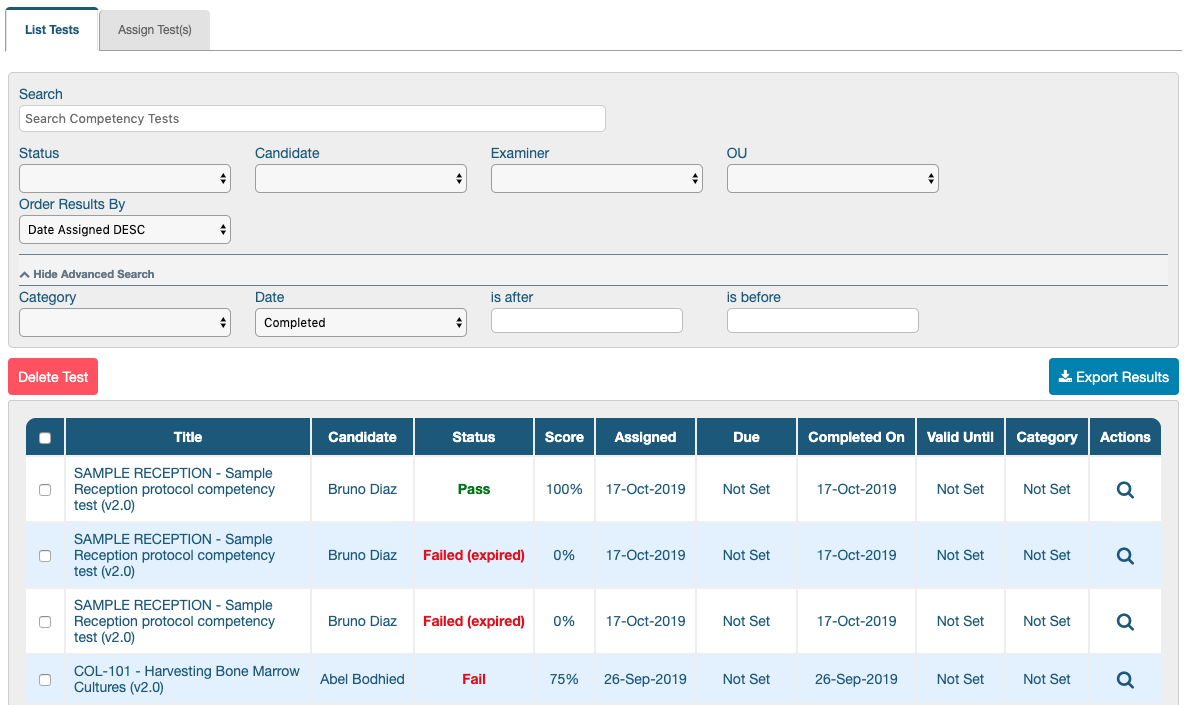Focus the 'is after' date field
The image size is (1188, 705).
pyautogui.click(x=586, y=320)
